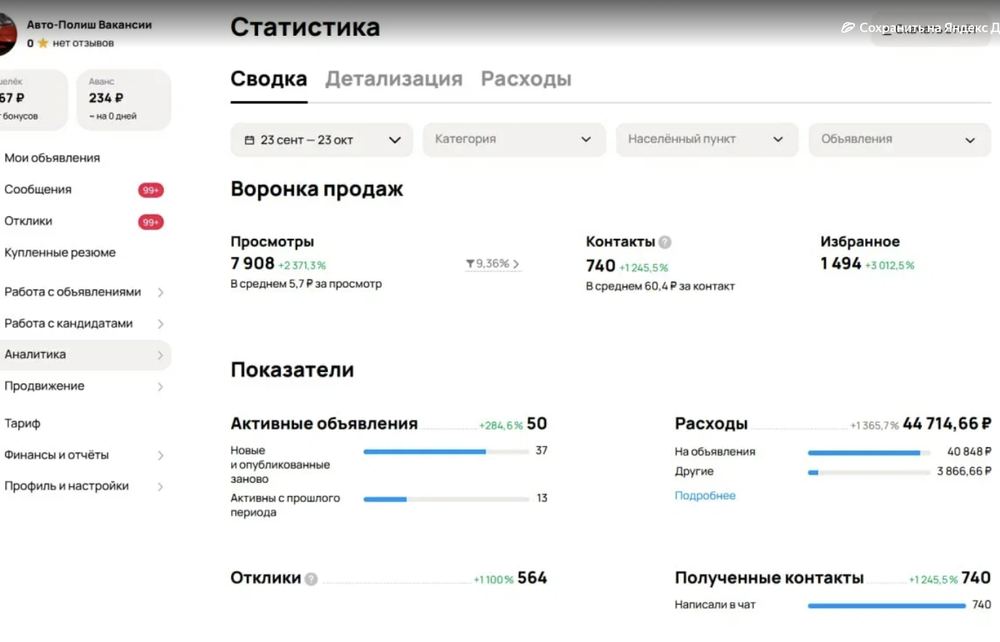Click the Другие expenses progress bar
The image size is (1000, 642).
coord(869,473)
